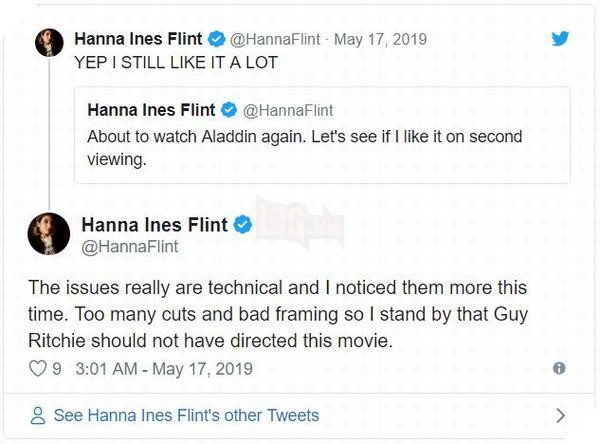Click the May 17, 2019 date link
Screen dimensions: 600x444
pos(379,40)
